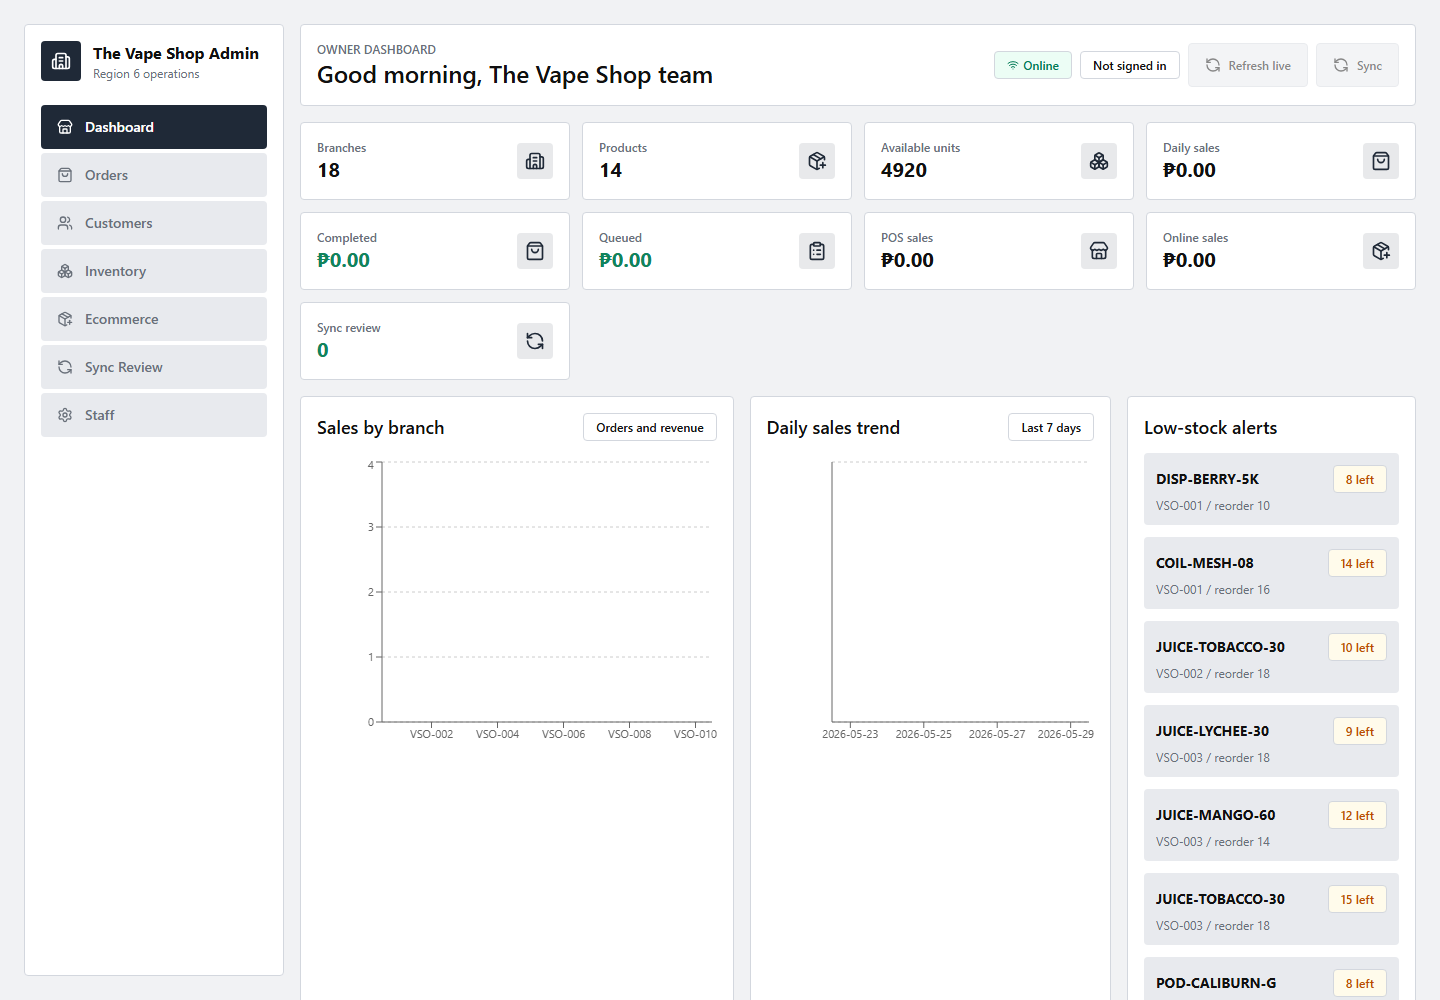Click the Orders and revenue chip
Viewport: 1440px width, 1000px height.
[650, 427]
